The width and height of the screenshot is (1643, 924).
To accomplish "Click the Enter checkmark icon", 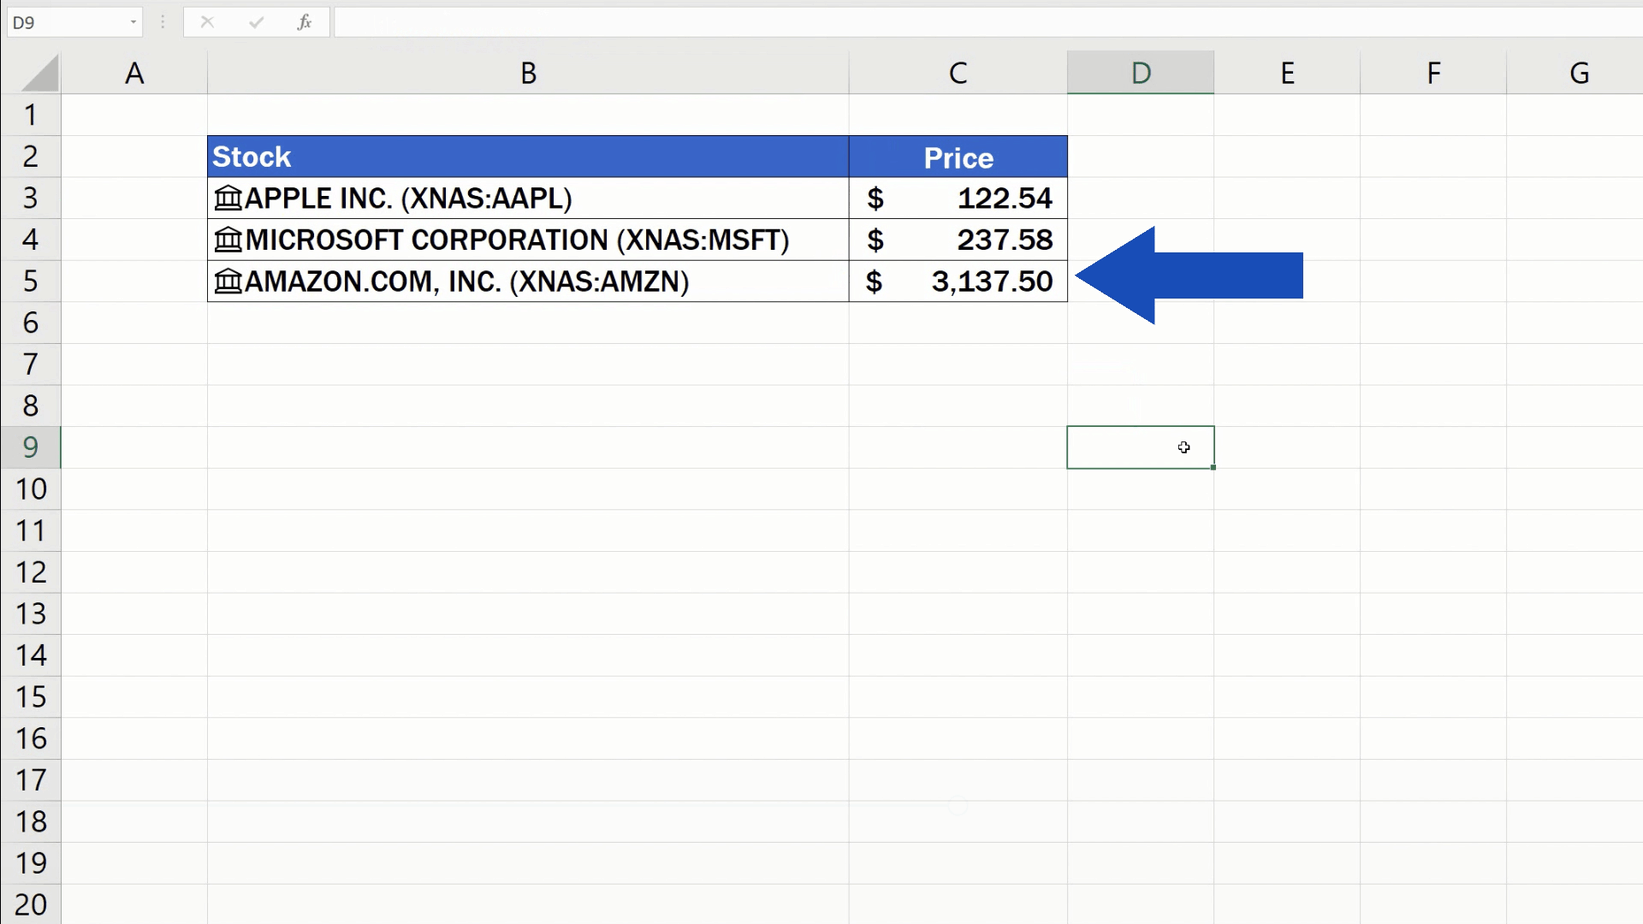I will pos(257,21).
